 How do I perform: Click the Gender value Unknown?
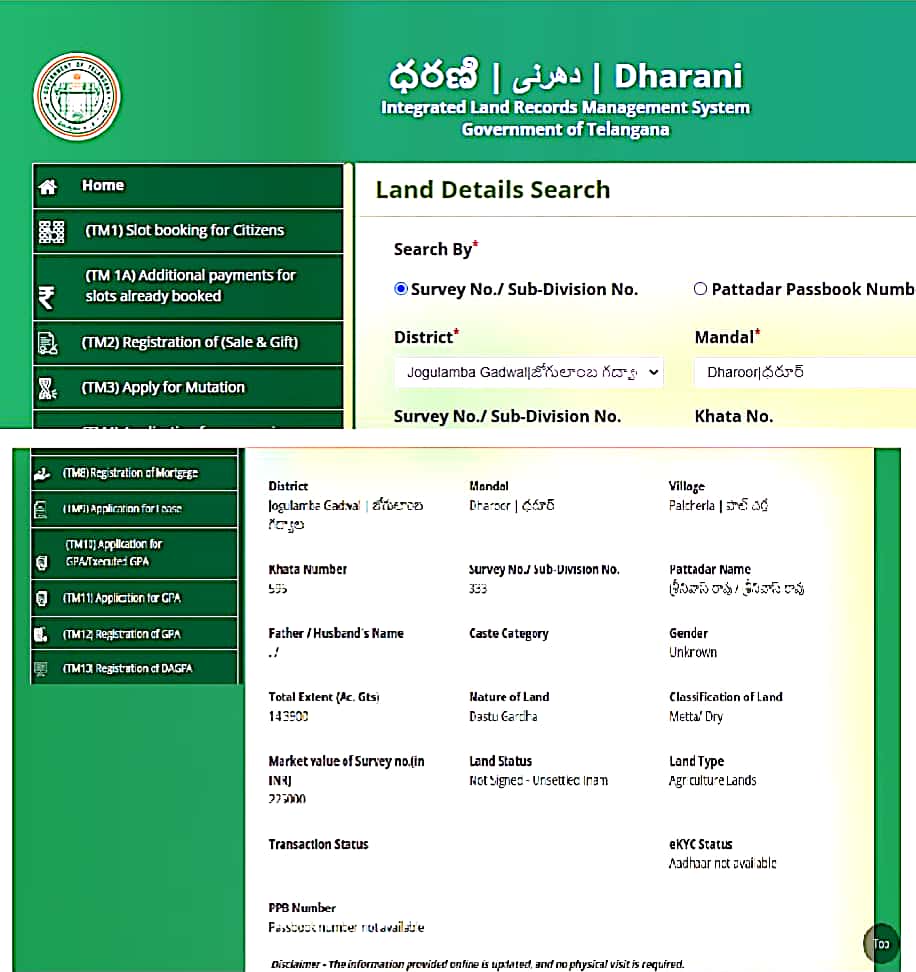[x=693, y=652]
